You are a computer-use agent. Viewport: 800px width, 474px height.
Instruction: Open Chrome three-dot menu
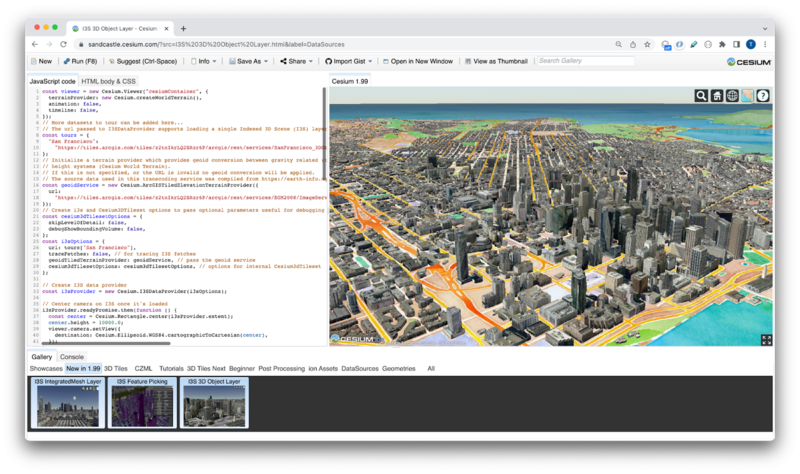(x=765, y=44)
